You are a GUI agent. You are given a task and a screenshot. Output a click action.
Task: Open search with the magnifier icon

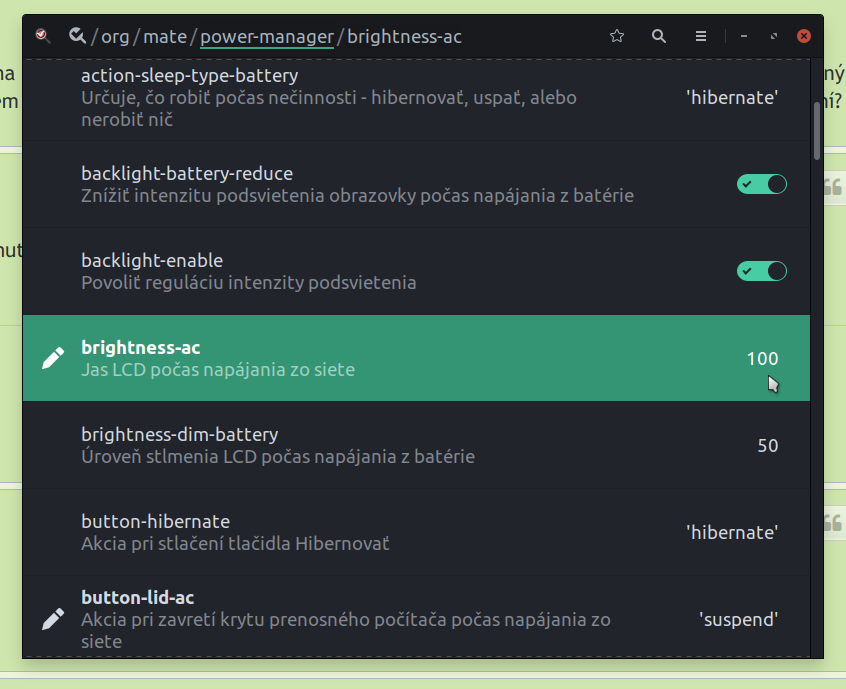(x=659, y=36)
